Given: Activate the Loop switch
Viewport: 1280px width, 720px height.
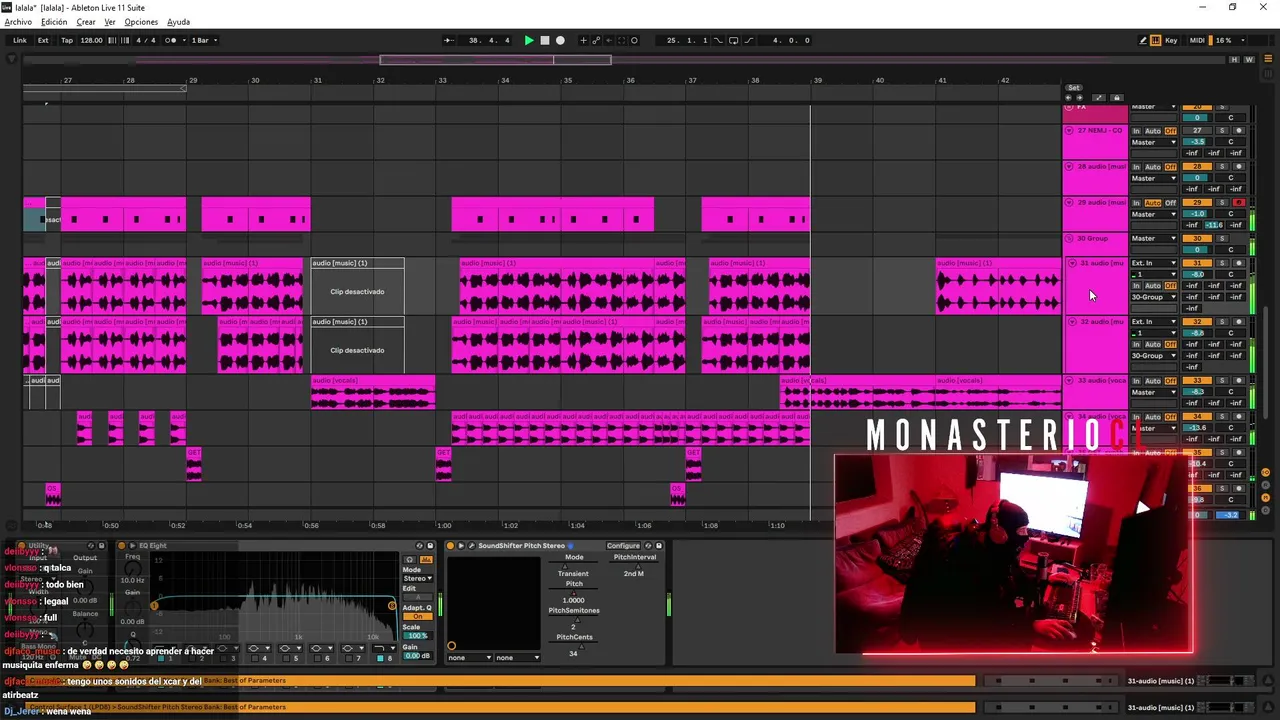Looking at the screenshot, I should [x=733, y=40].
